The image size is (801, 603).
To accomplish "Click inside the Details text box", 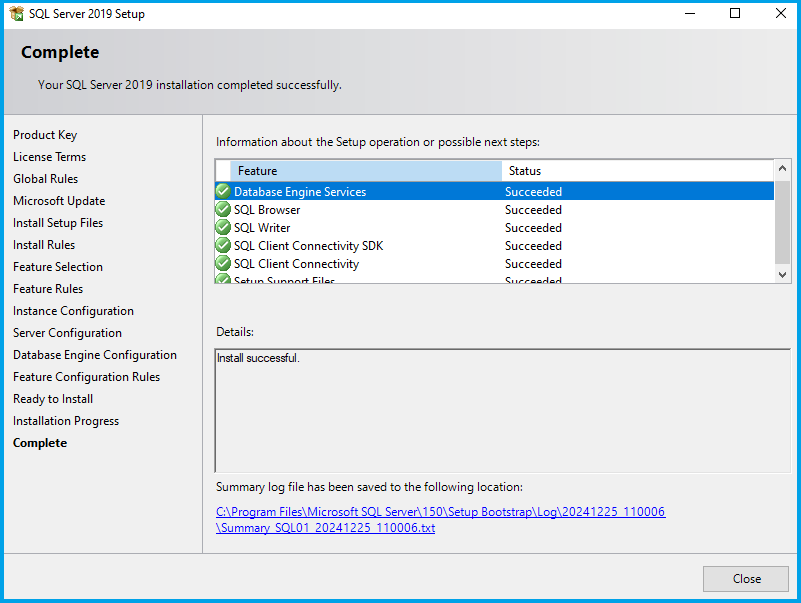I will (x=502, y=410).
